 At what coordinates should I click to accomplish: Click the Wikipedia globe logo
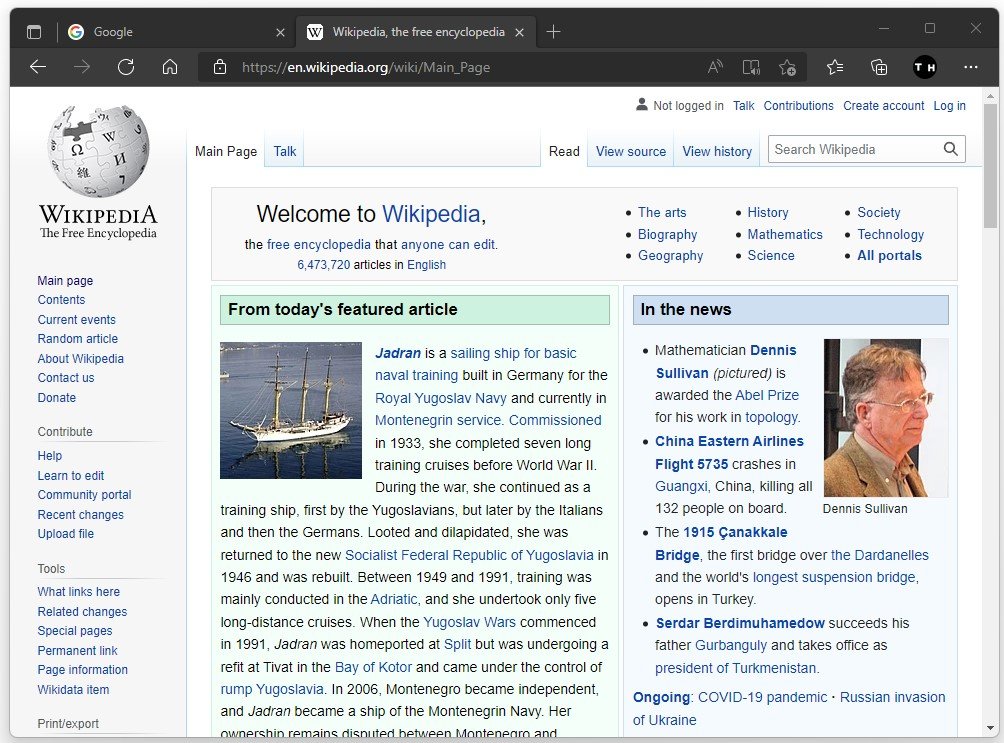click(98, 151)
